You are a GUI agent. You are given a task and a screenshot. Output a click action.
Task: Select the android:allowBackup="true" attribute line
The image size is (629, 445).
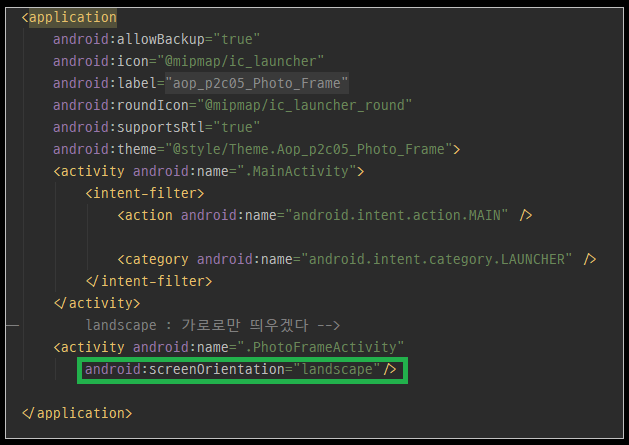click(x=156, y=39)
